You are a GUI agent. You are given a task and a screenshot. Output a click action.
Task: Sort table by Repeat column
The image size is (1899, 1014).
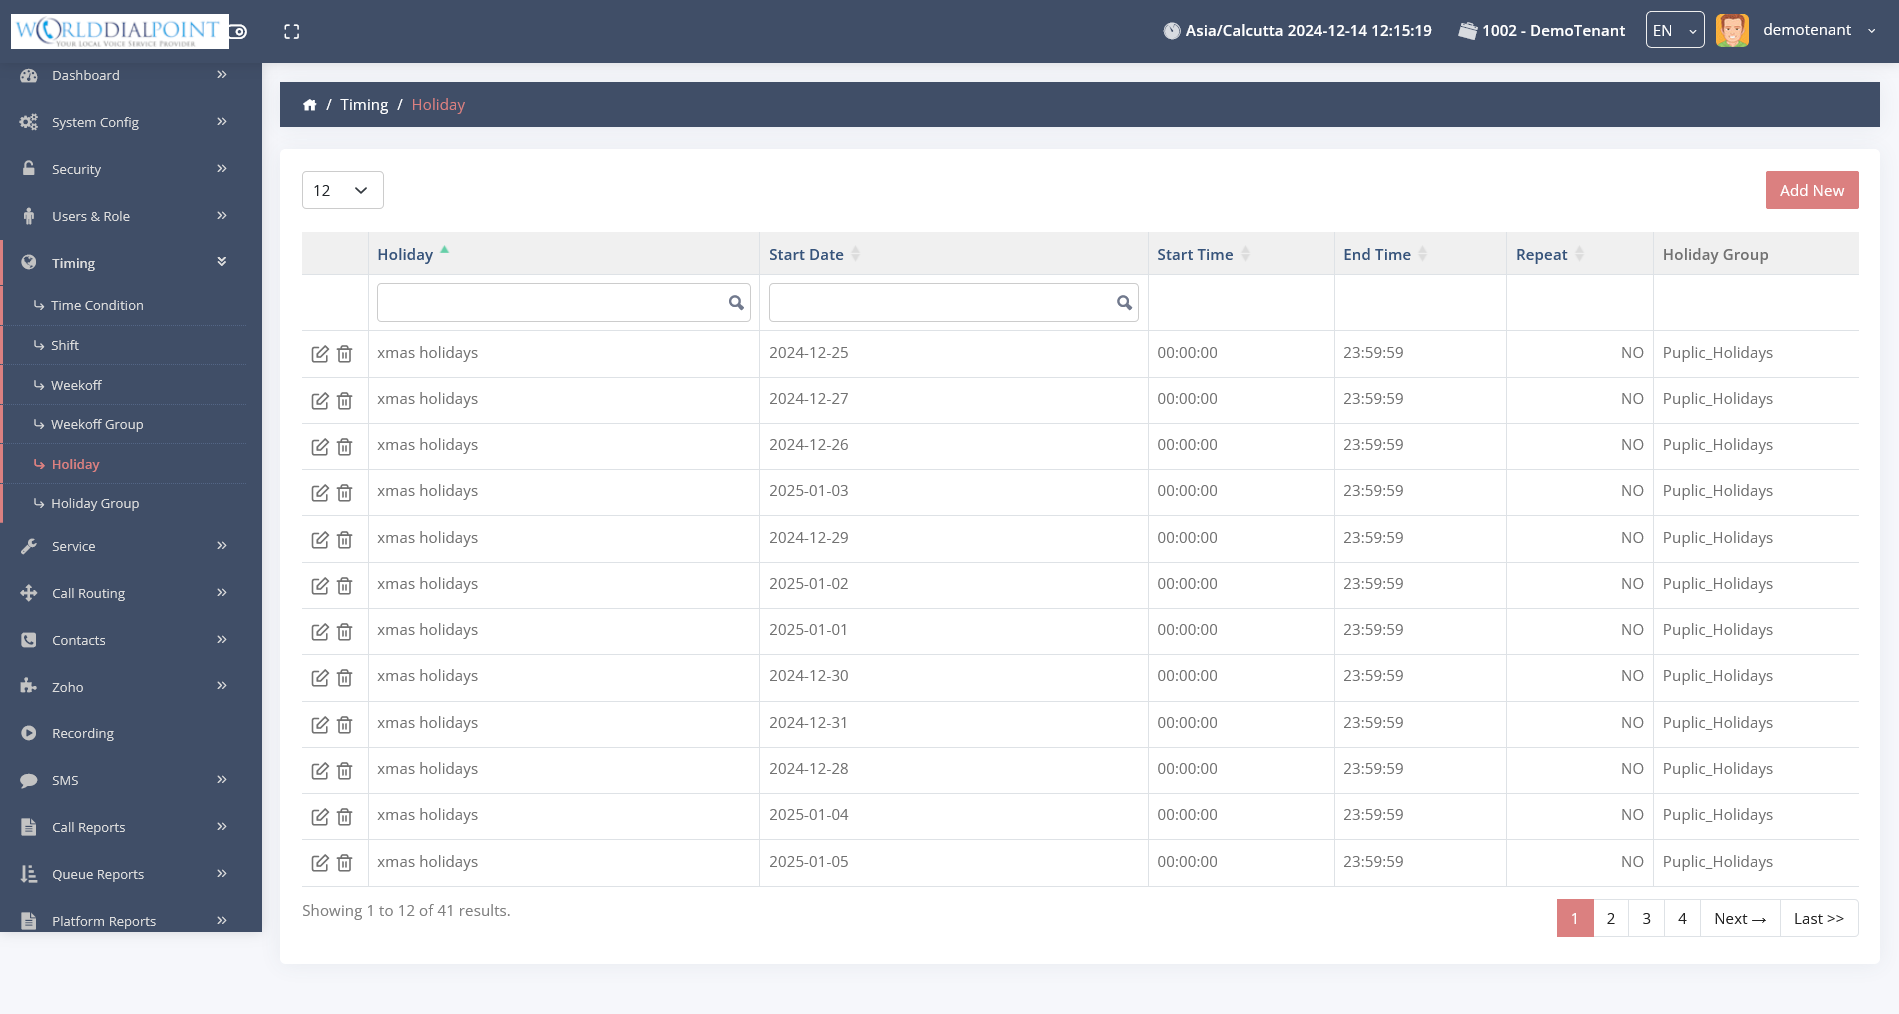click(1542, 255)
